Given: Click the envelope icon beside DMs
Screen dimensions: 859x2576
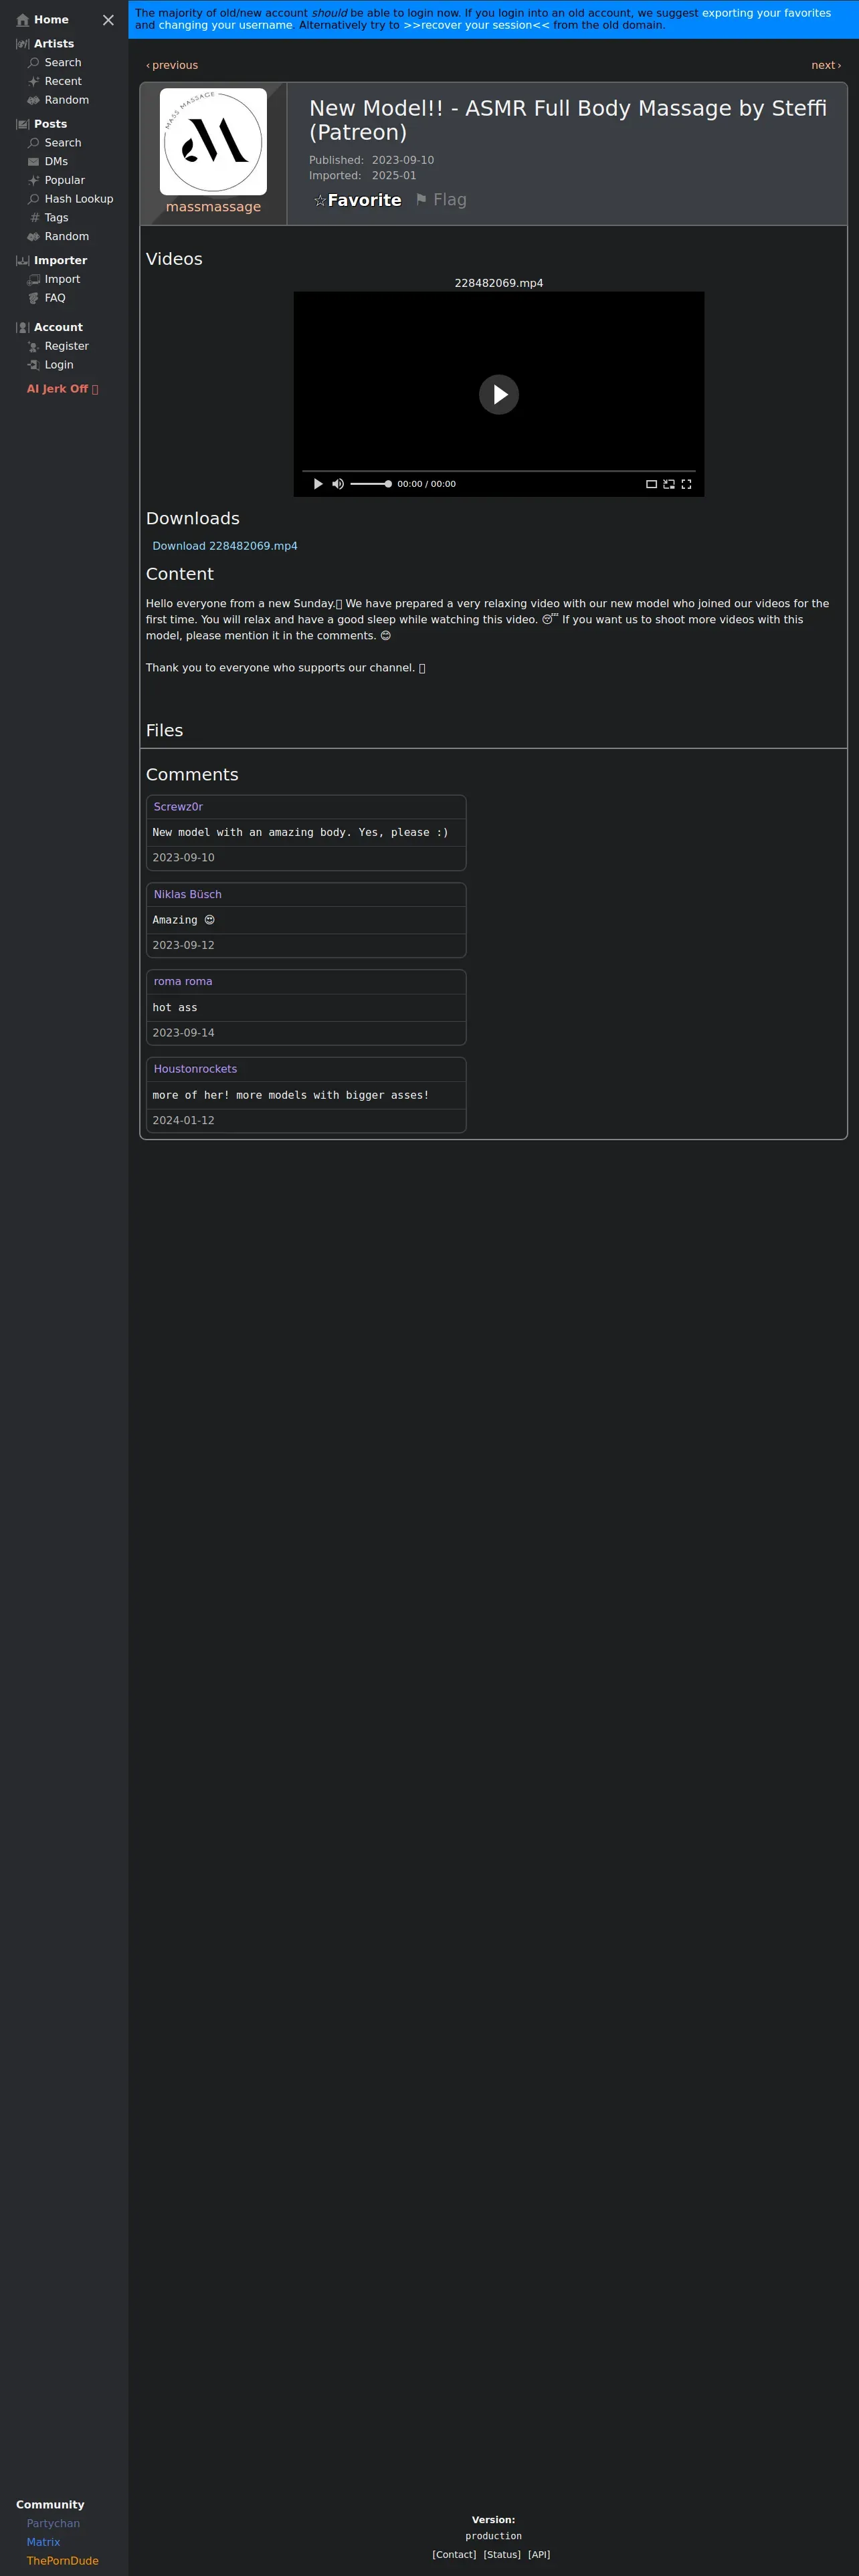Looking at the screenshot, I should [x=34, y=161].
